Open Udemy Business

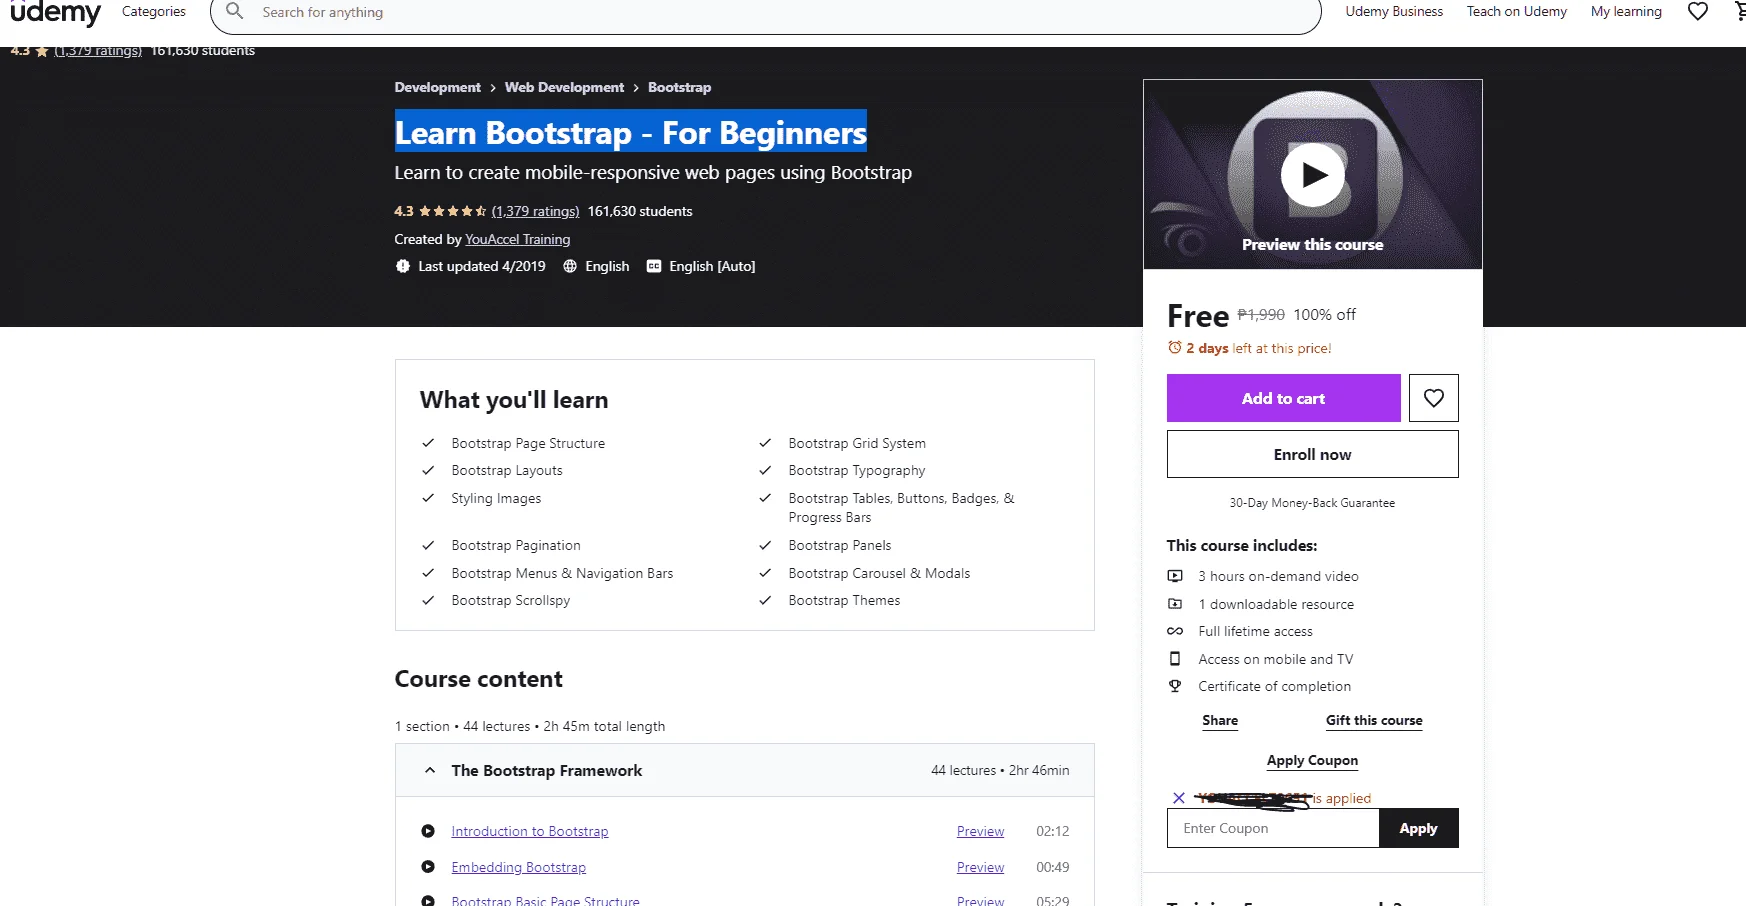tap(1394, 12)
